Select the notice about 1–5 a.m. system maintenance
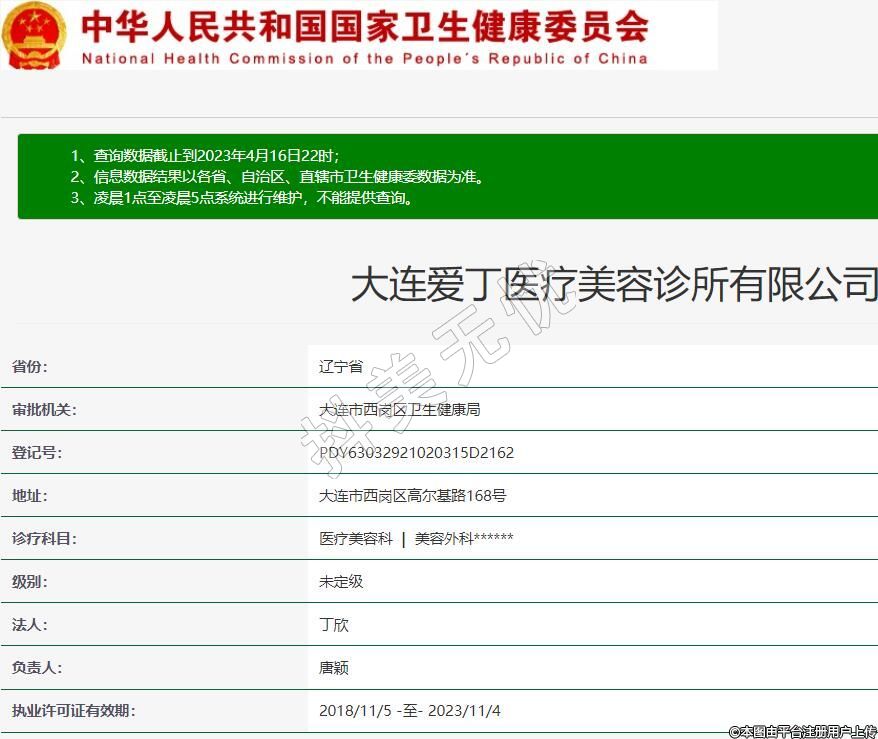 [x=242, y=198]
